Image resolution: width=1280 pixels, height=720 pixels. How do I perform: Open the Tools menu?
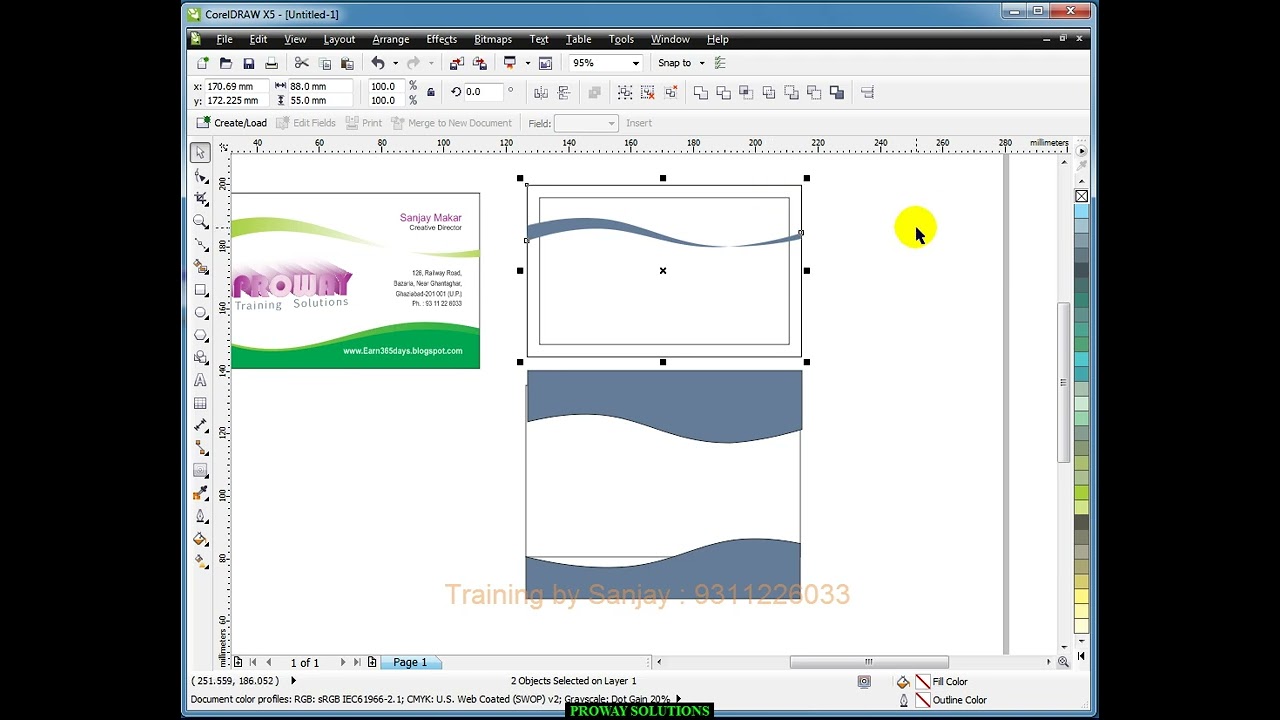click(x=621, y=39)
